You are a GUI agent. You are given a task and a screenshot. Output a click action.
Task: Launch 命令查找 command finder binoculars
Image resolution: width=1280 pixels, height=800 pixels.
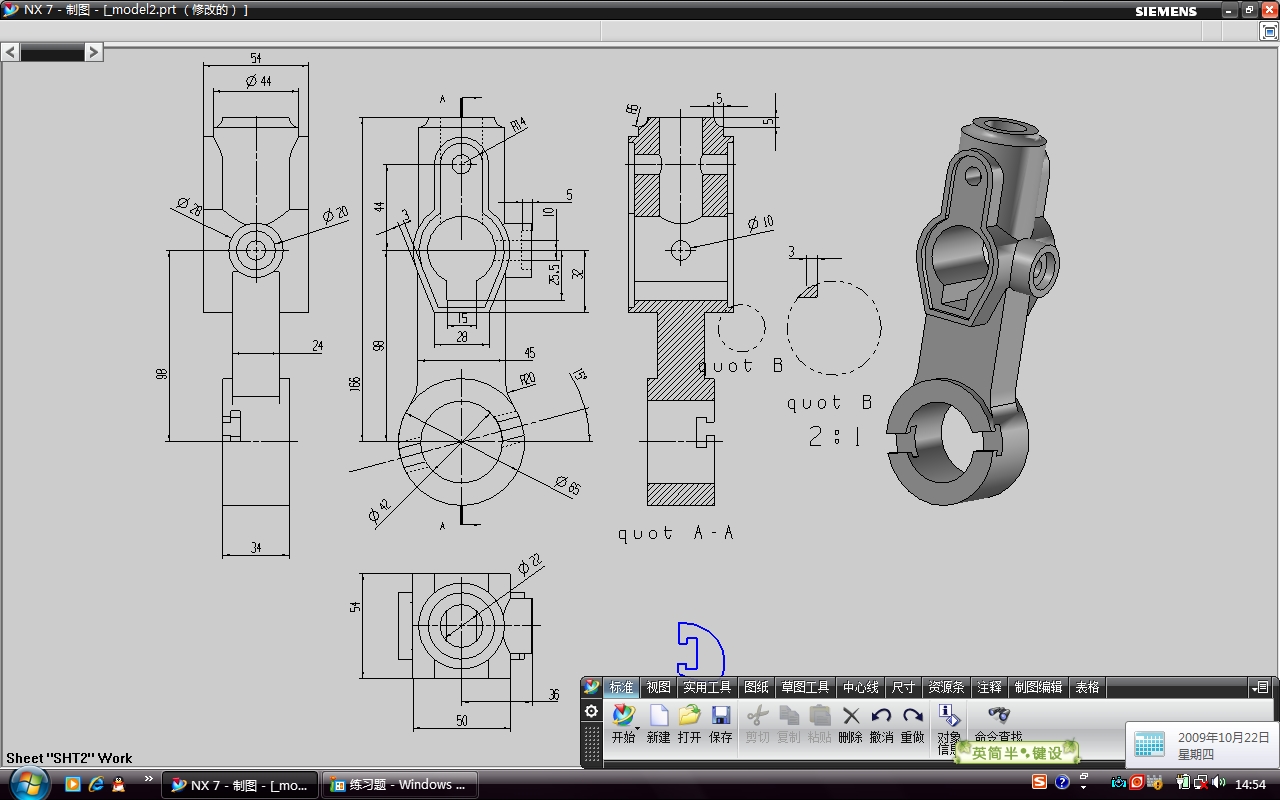pos(998,722)
